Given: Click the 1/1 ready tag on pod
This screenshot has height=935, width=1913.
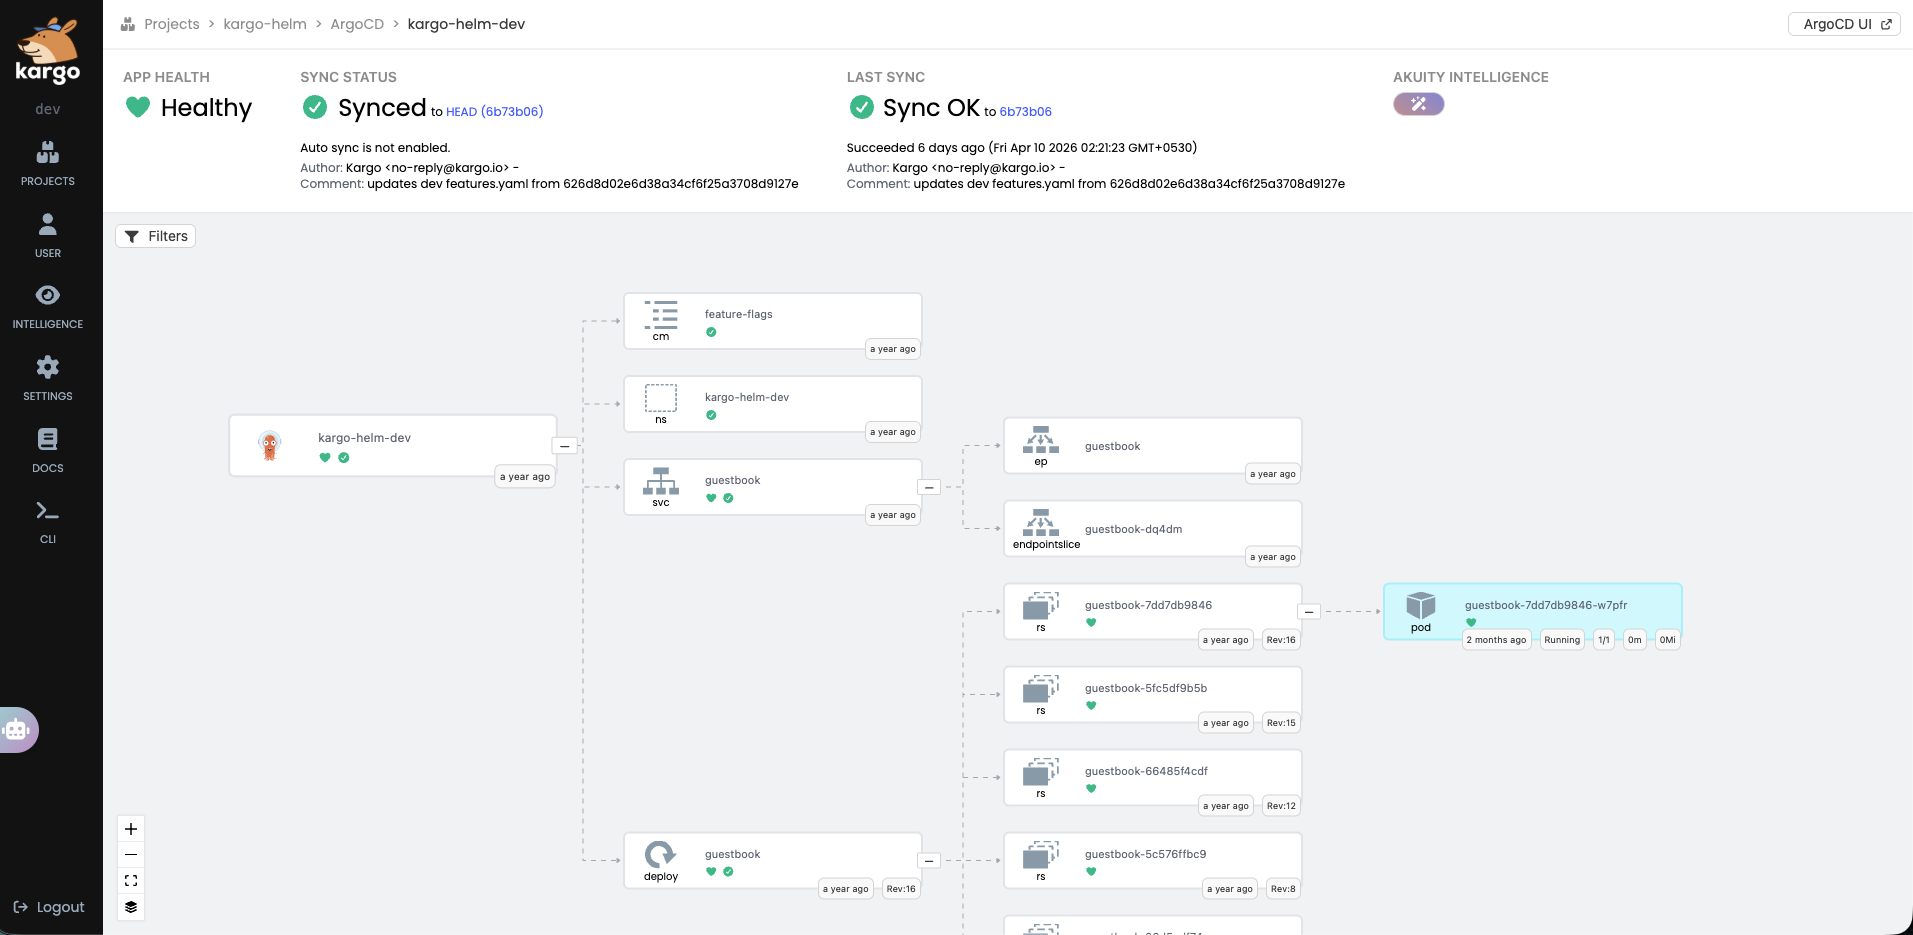Looking at the screenshot, I should 1604,640.
